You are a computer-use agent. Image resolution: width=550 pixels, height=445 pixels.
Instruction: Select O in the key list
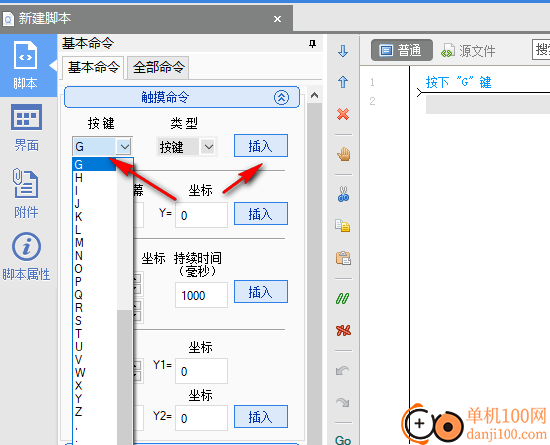(94, 269)
